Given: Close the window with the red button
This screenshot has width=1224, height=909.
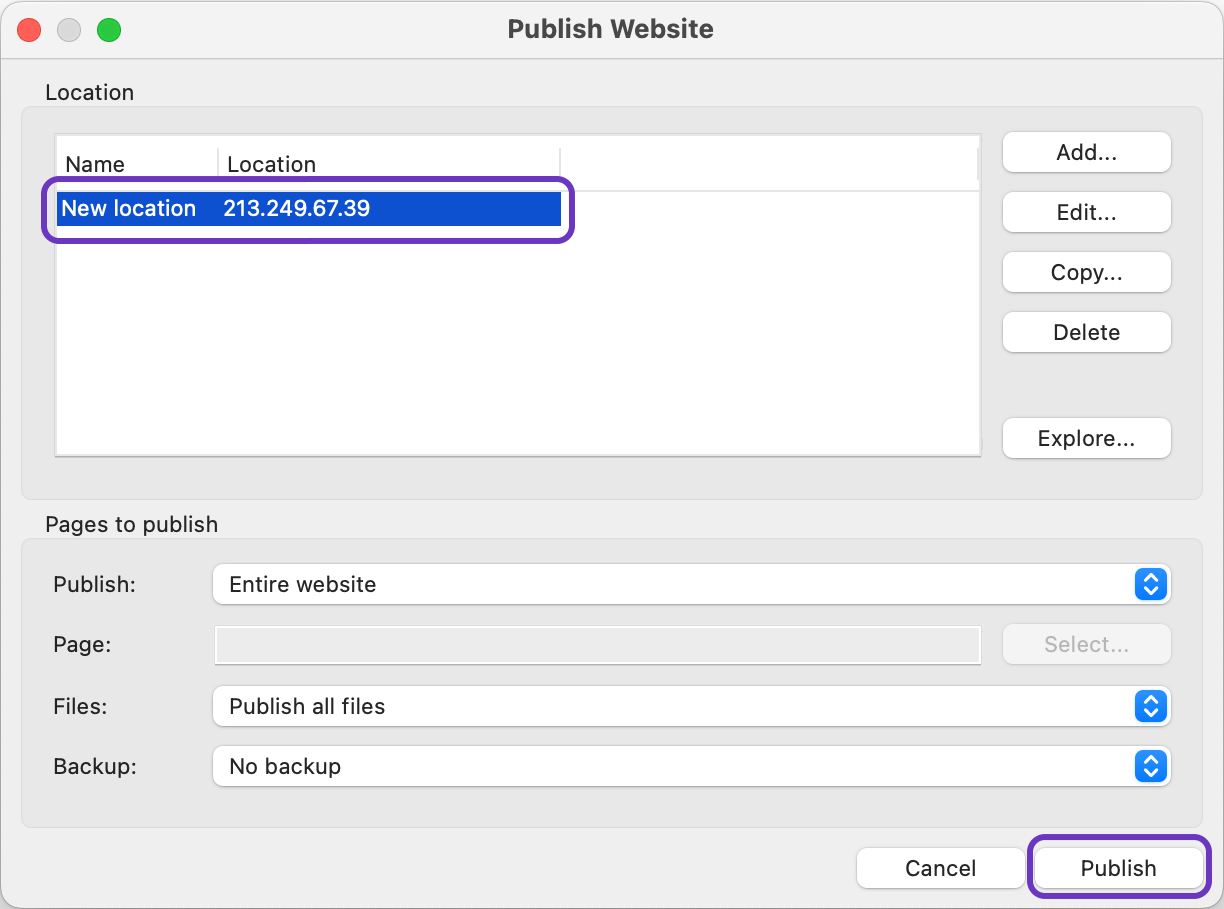Looking at the screenshot, I should tap(30, 29).
